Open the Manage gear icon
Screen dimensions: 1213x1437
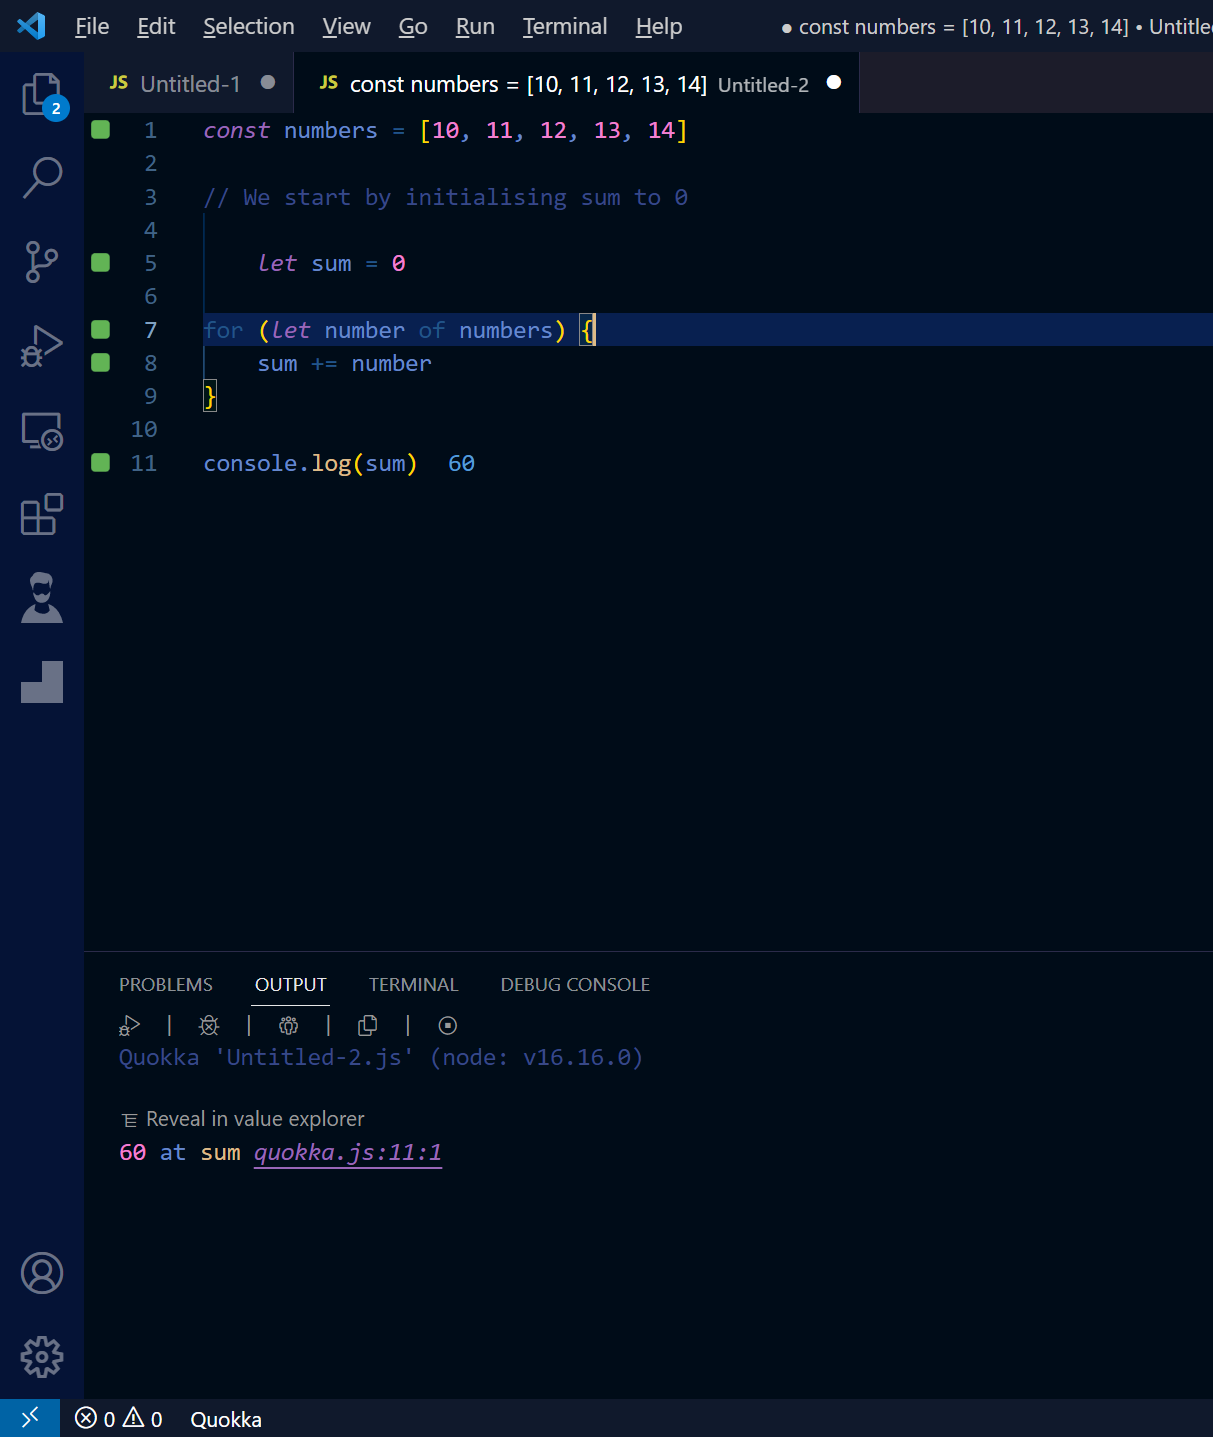coord(42,1357)
